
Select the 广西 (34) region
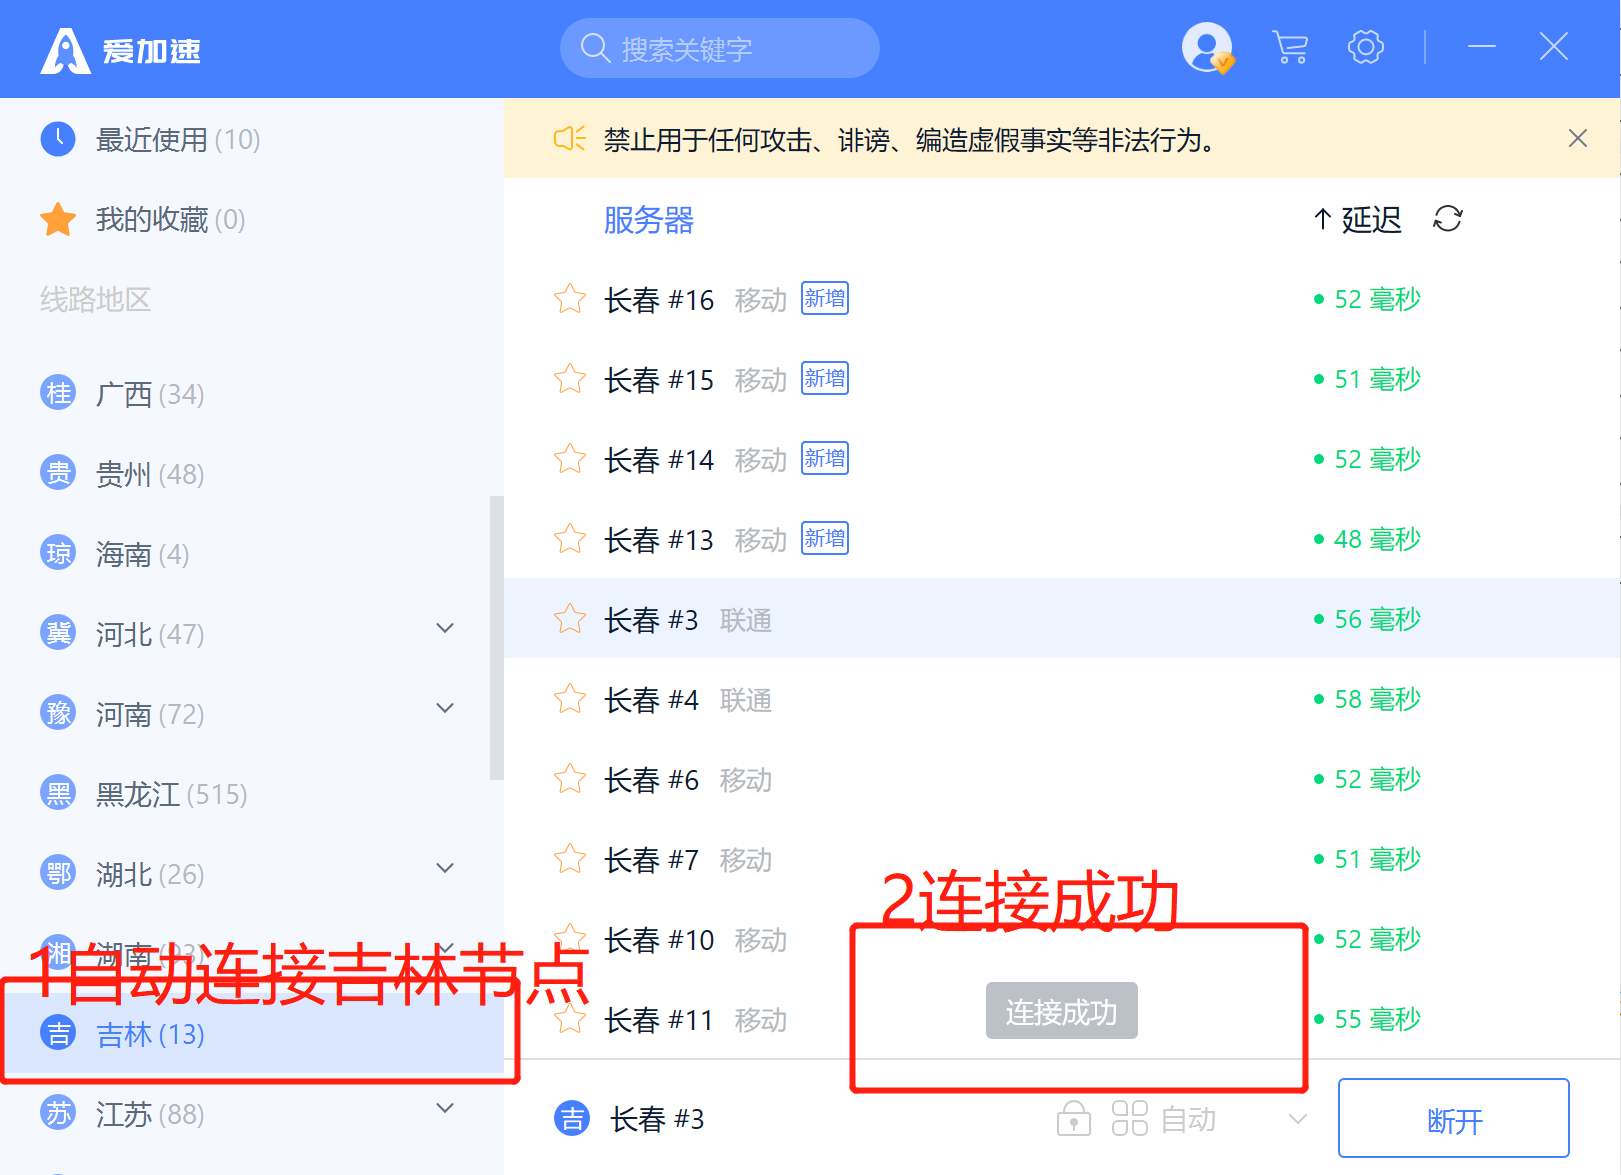click(x=245, y=394)
